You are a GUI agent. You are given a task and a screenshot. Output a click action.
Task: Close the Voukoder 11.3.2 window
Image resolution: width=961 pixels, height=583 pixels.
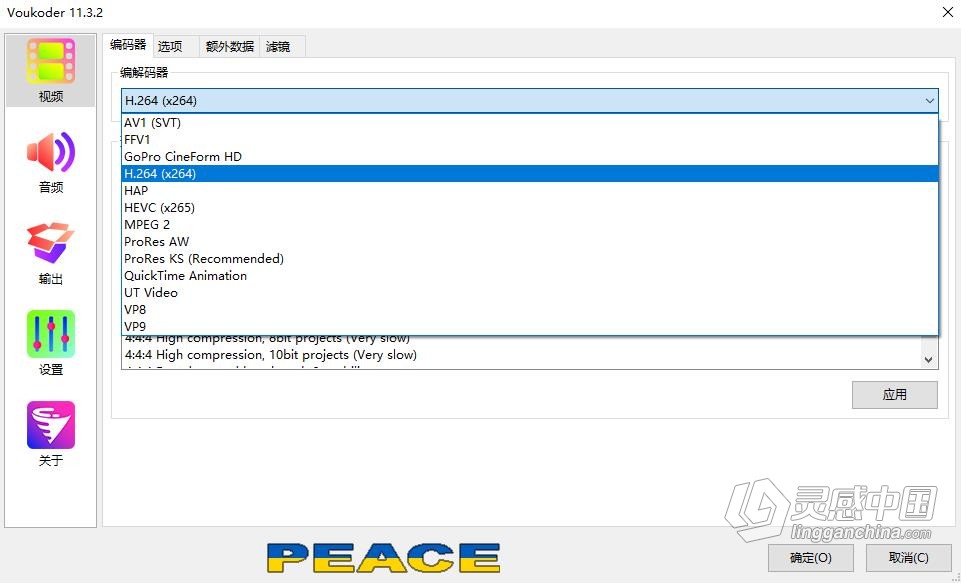(x=948, y=12)
